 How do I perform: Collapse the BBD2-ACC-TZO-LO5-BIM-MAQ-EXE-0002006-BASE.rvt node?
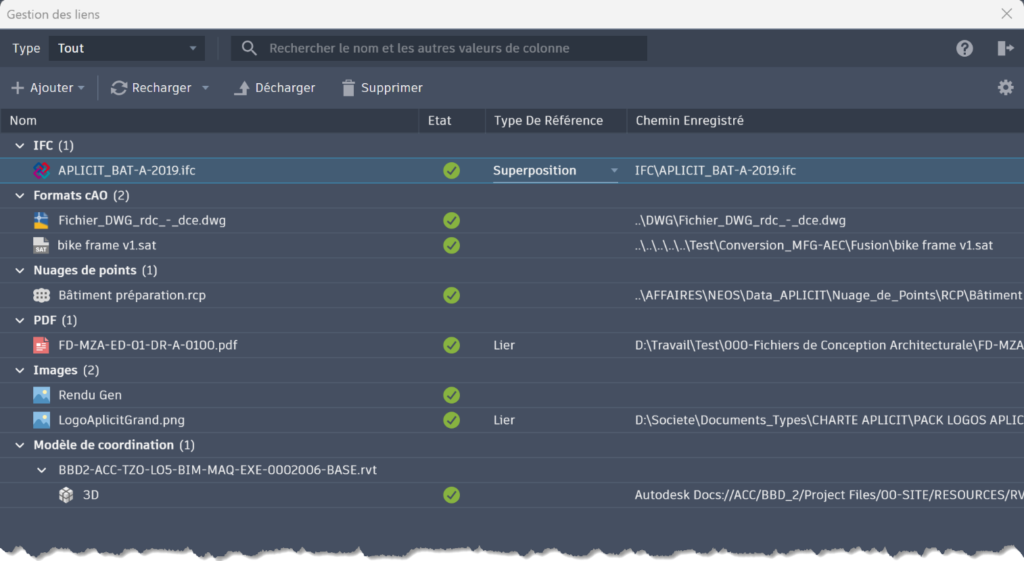coord(41,470)
